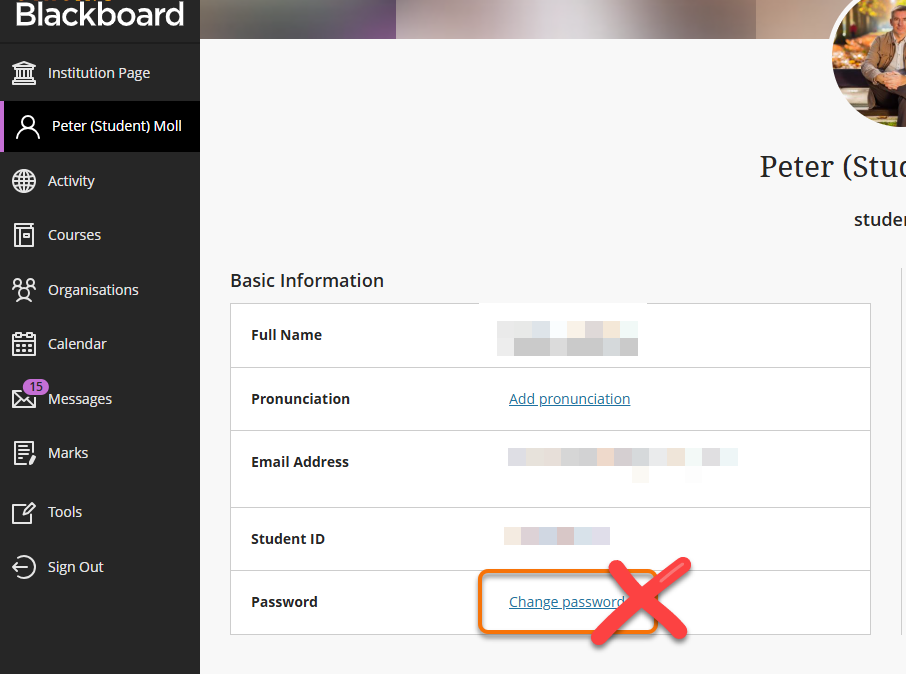Check messages via the envelope icon
906x674 pixels.
(25, 398)
